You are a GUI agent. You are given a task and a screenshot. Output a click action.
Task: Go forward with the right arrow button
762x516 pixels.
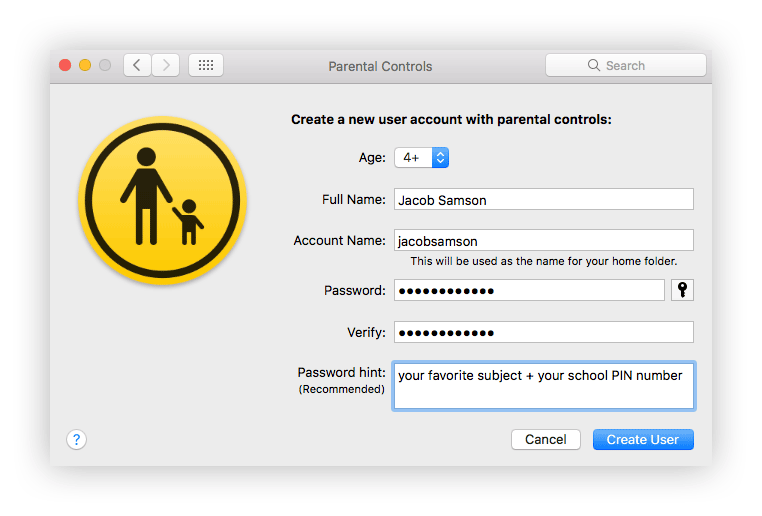point(166,65)
